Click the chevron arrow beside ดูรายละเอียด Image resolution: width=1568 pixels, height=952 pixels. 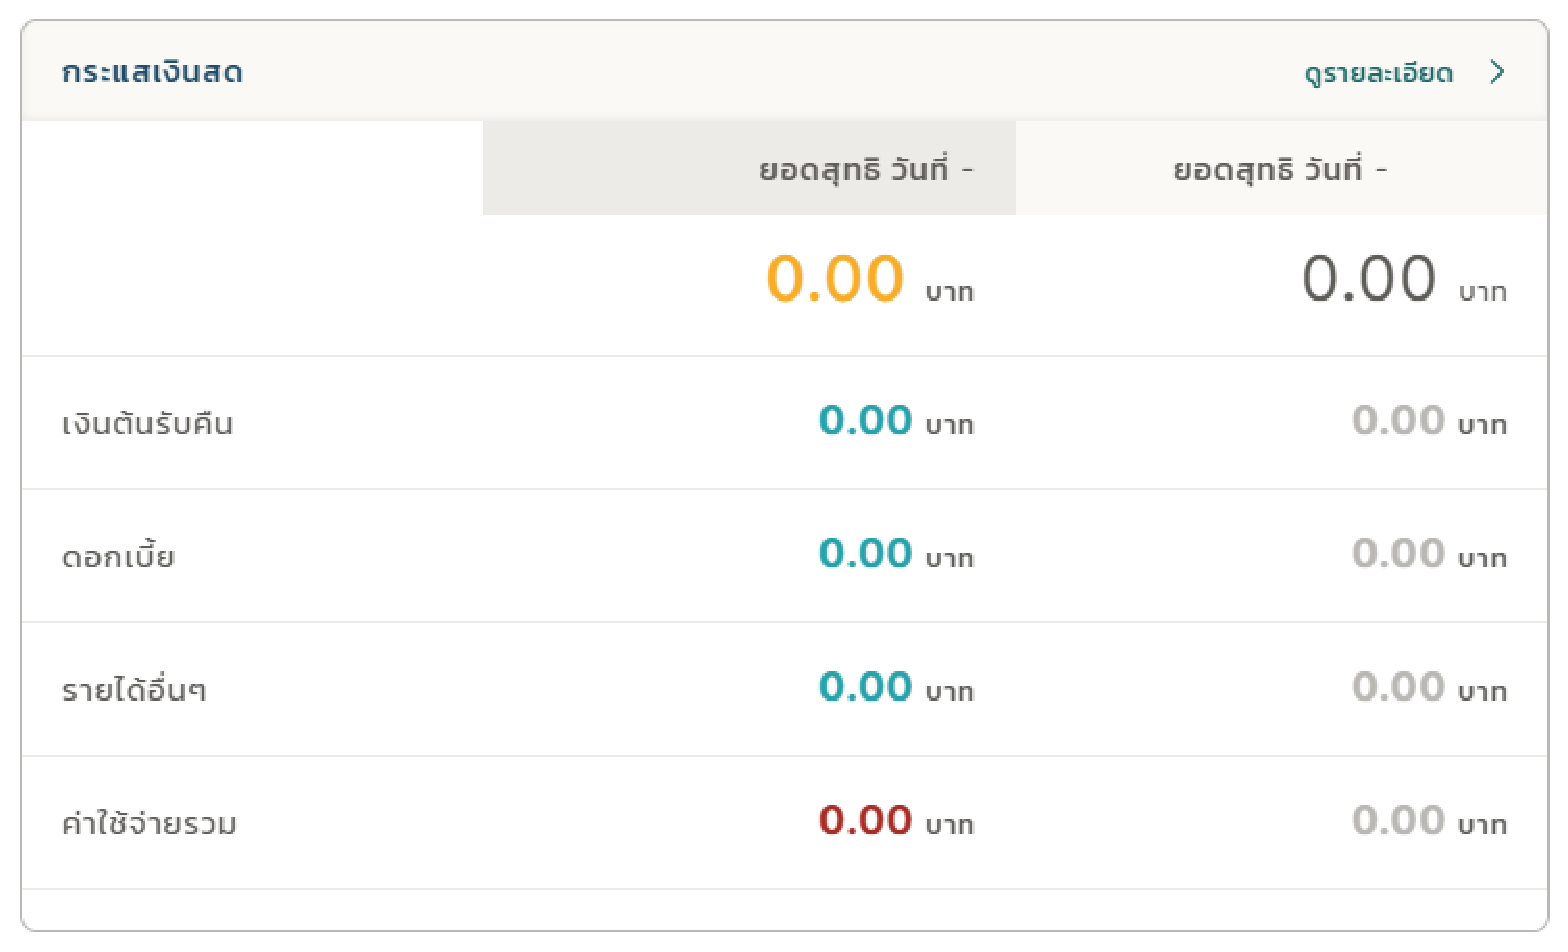tap(1497, 72)
